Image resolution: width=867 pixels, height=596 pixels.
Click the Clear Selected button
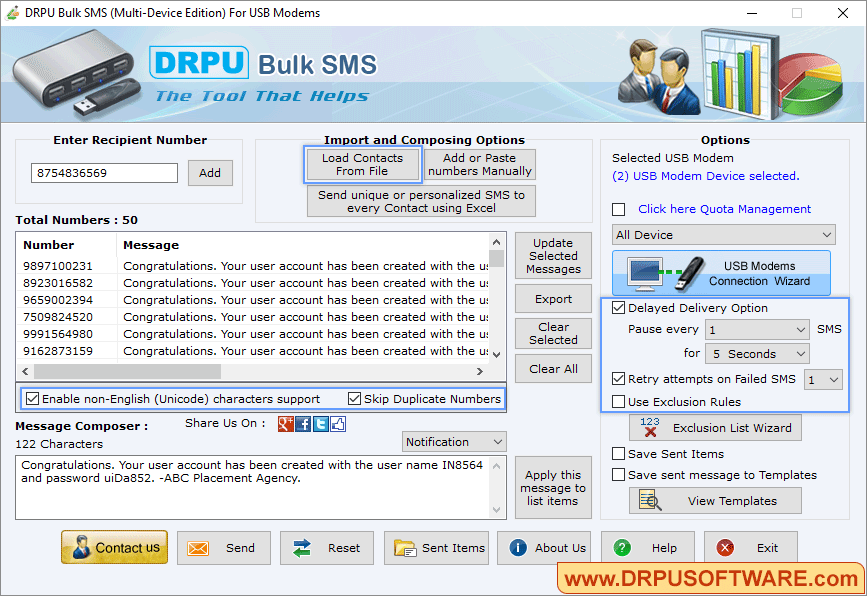[x=553, y=333]
